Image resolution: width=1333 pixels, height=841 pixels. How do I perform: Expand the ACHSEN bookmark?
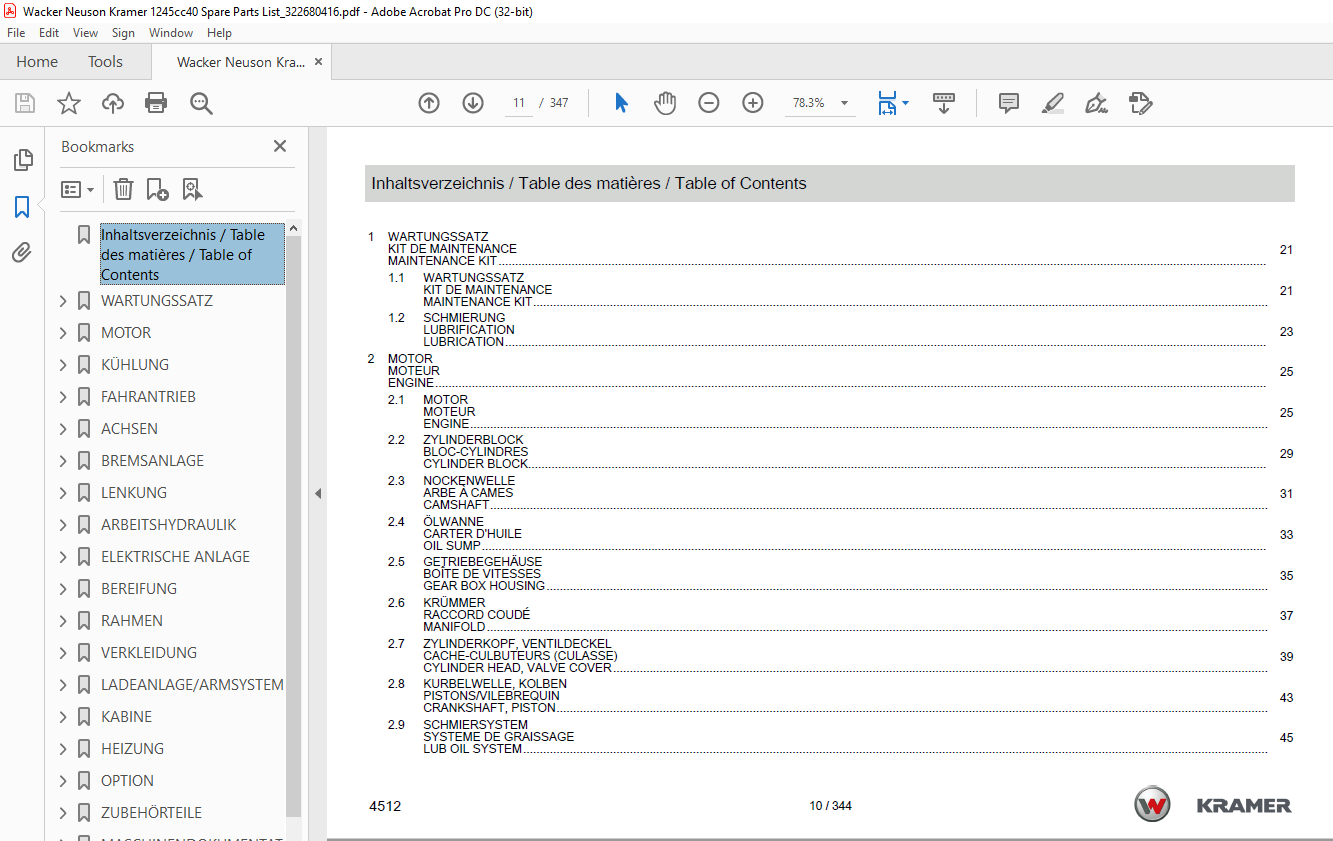[63, 429]
